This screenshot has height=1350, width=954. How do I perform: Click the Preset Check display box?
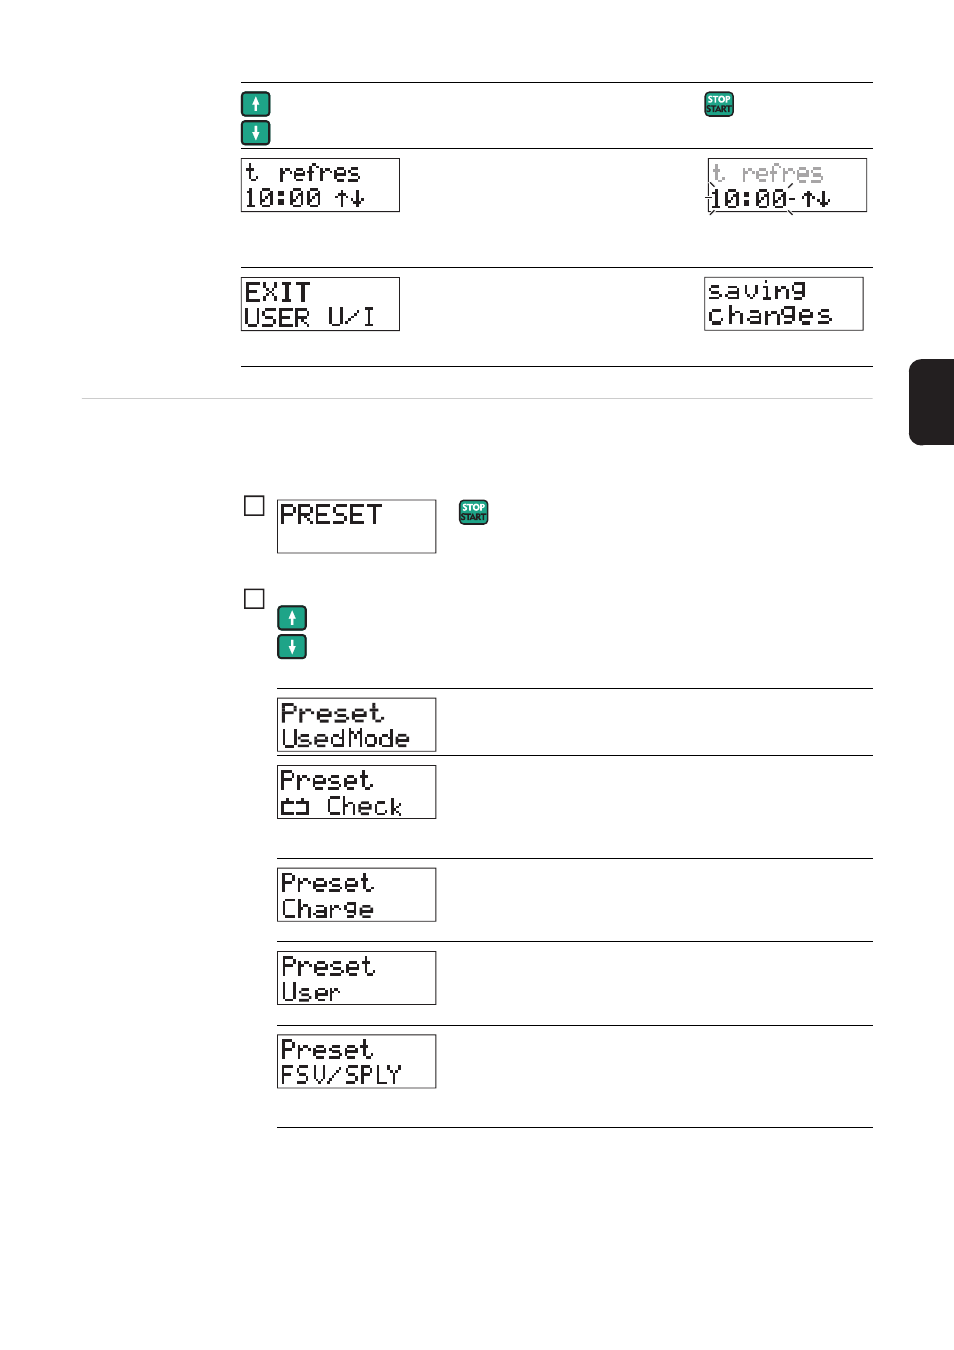tap(356, 792)
